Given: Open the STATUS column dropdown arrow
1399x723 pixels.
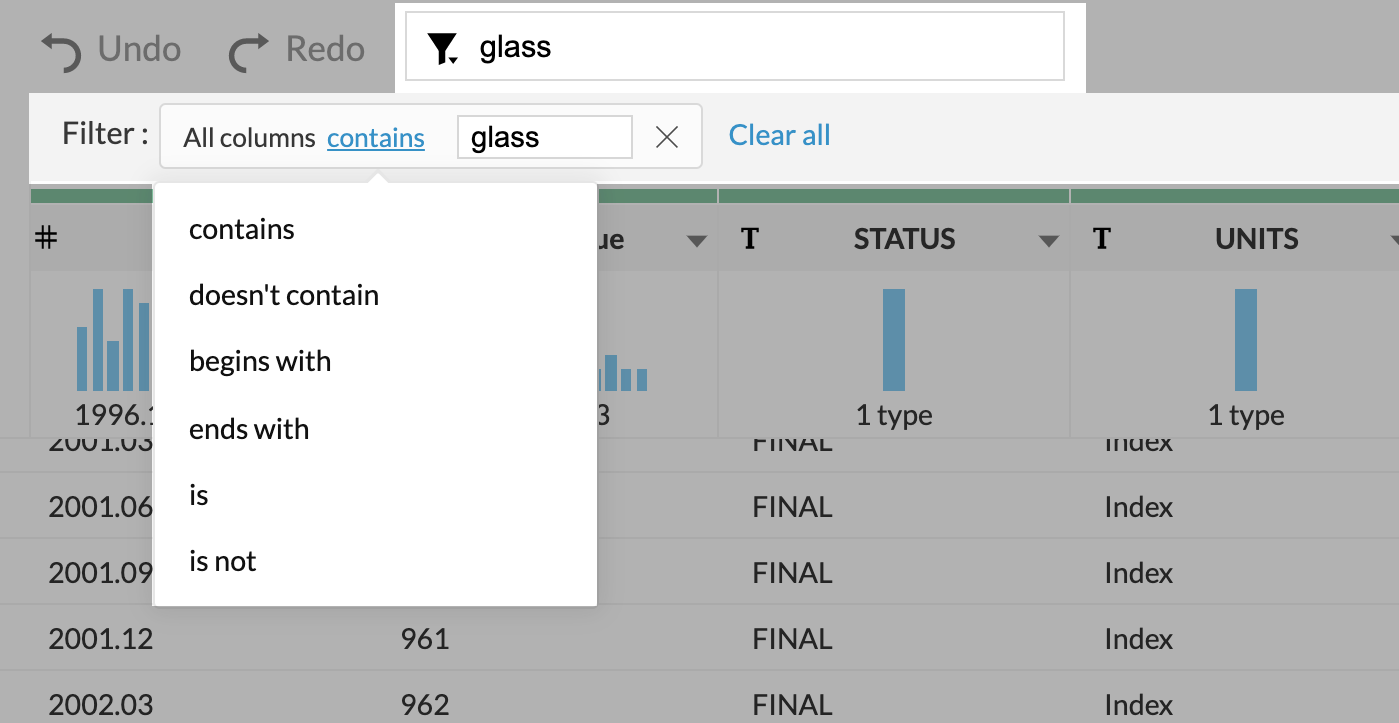Looking at the screenshot, I should point(1048,241).
